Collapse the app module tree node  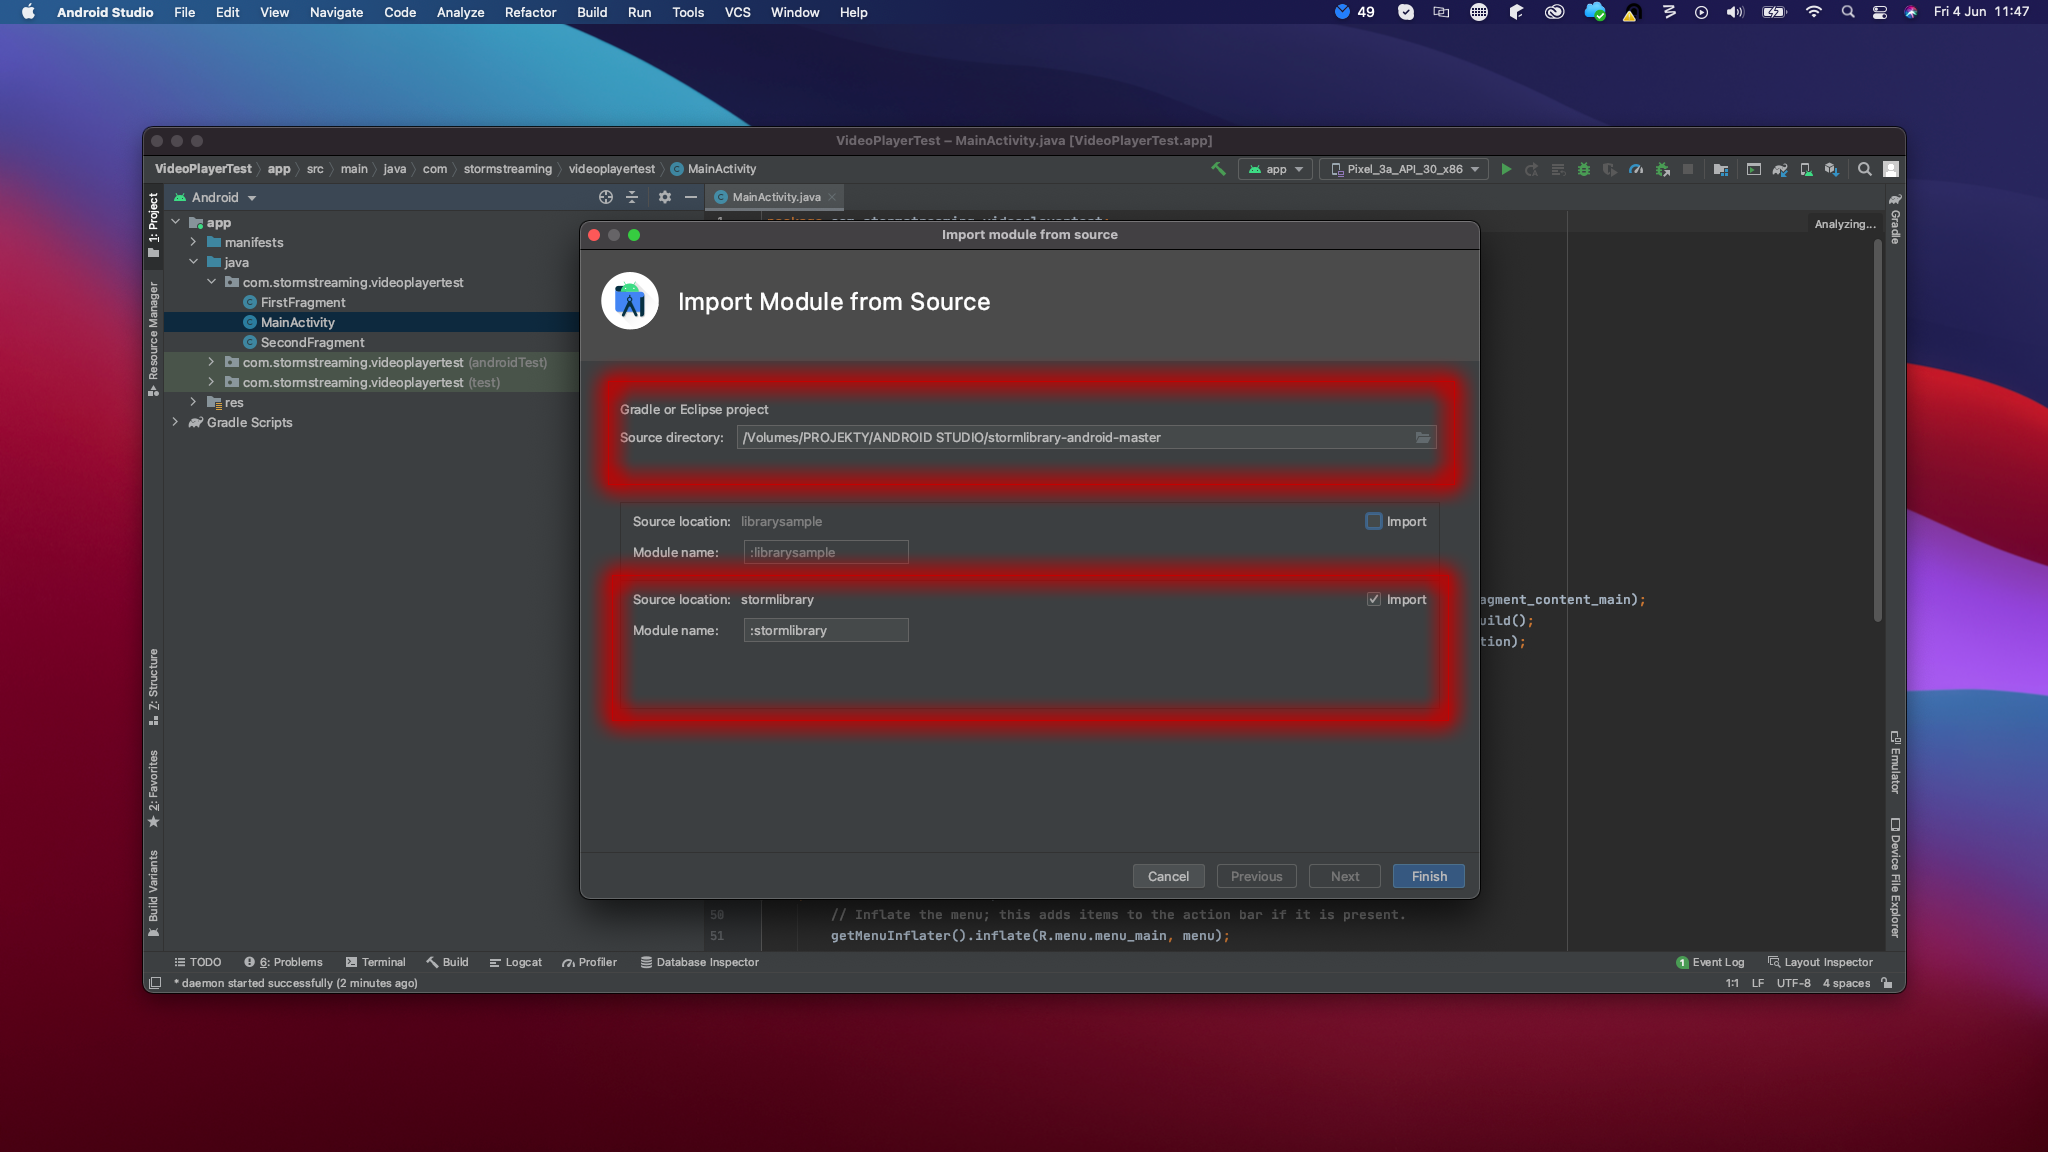[x=176, y=222]
